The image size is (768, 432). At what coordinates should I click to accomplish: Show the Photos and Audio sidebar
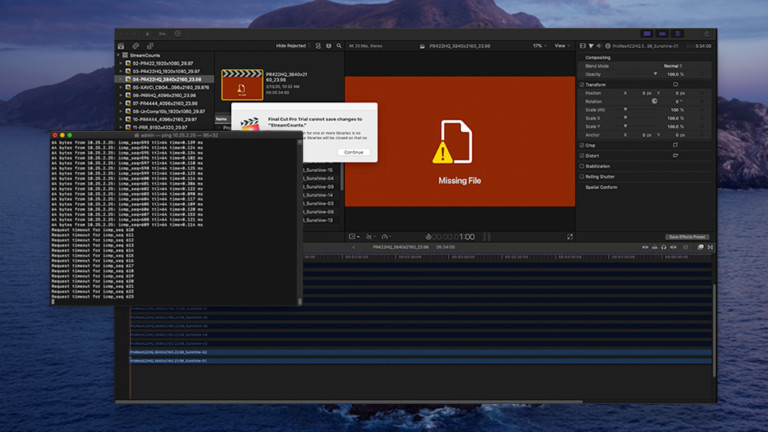click(x=136, y=46)
